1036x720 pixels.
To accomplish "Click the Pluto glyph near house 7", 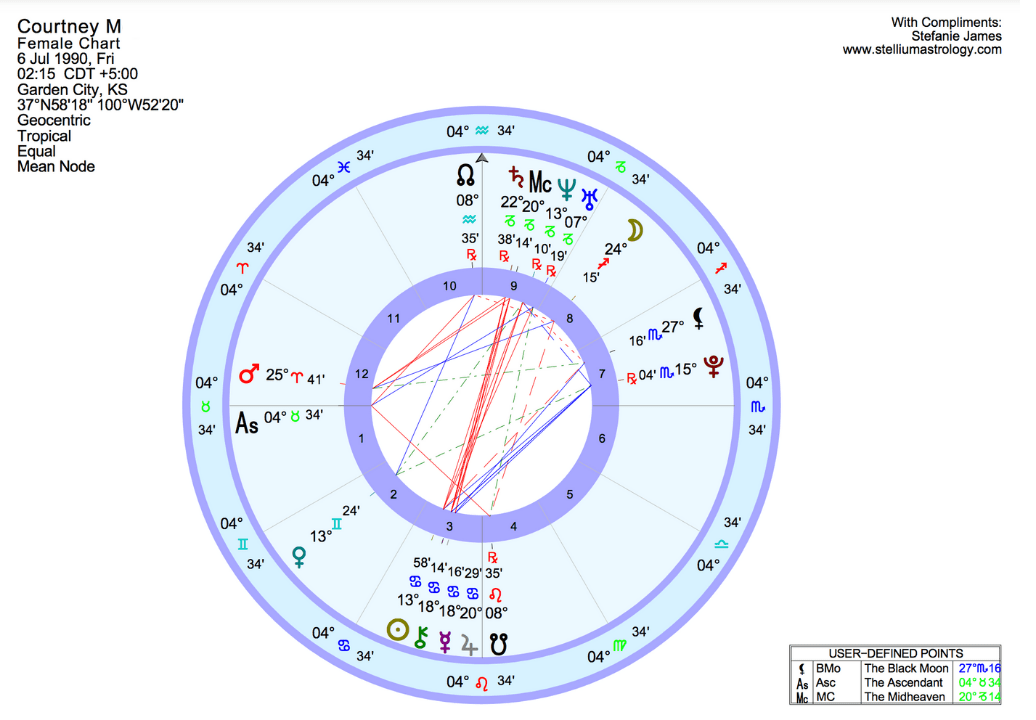I will point(713,367).
